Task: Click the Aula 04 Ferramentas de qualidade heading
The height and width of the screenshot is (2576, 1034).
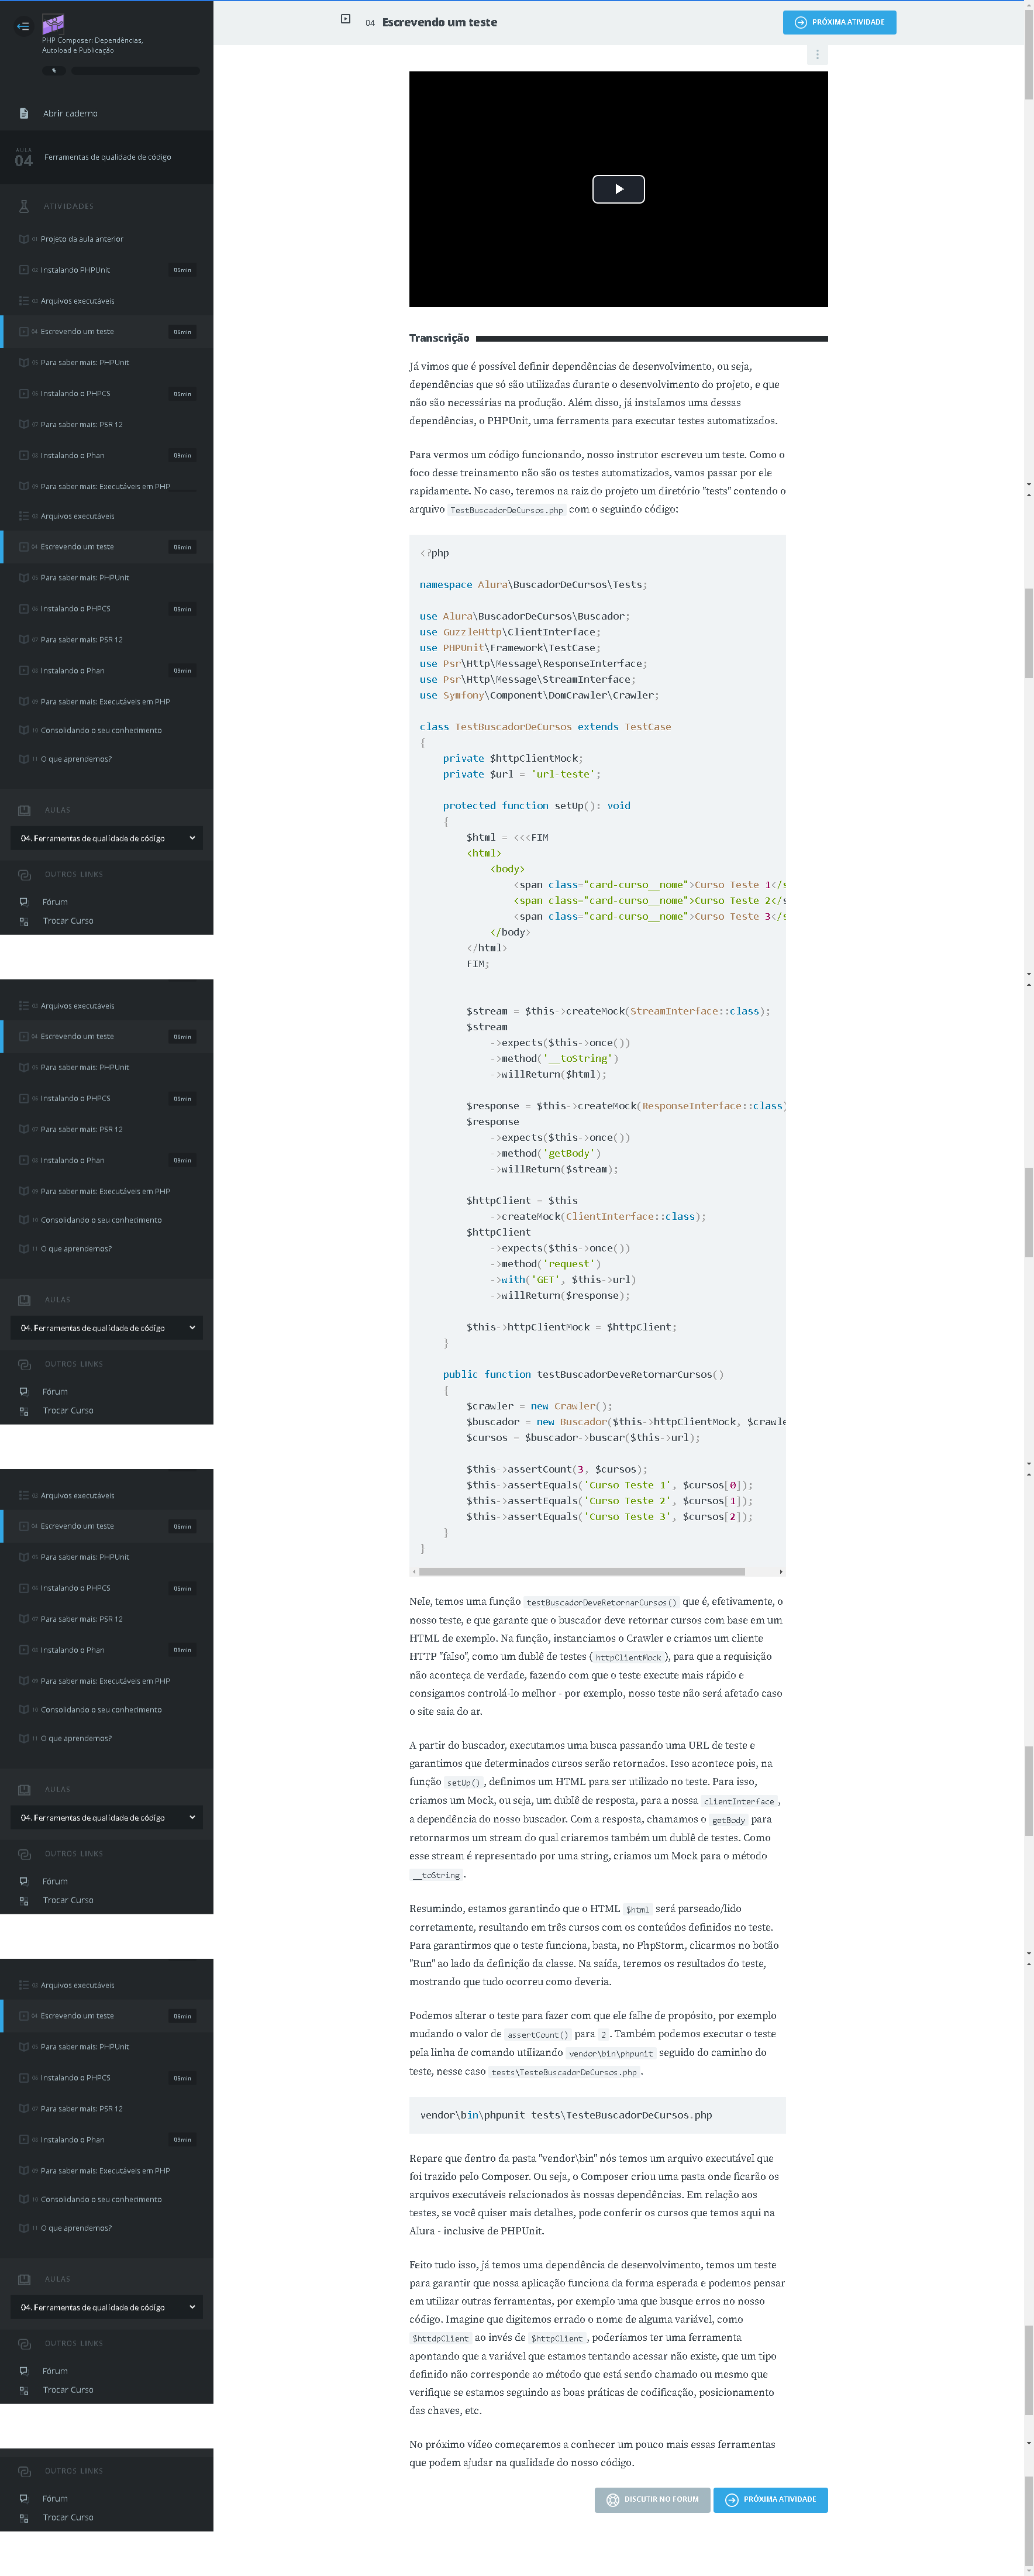Action: [107, 157]
